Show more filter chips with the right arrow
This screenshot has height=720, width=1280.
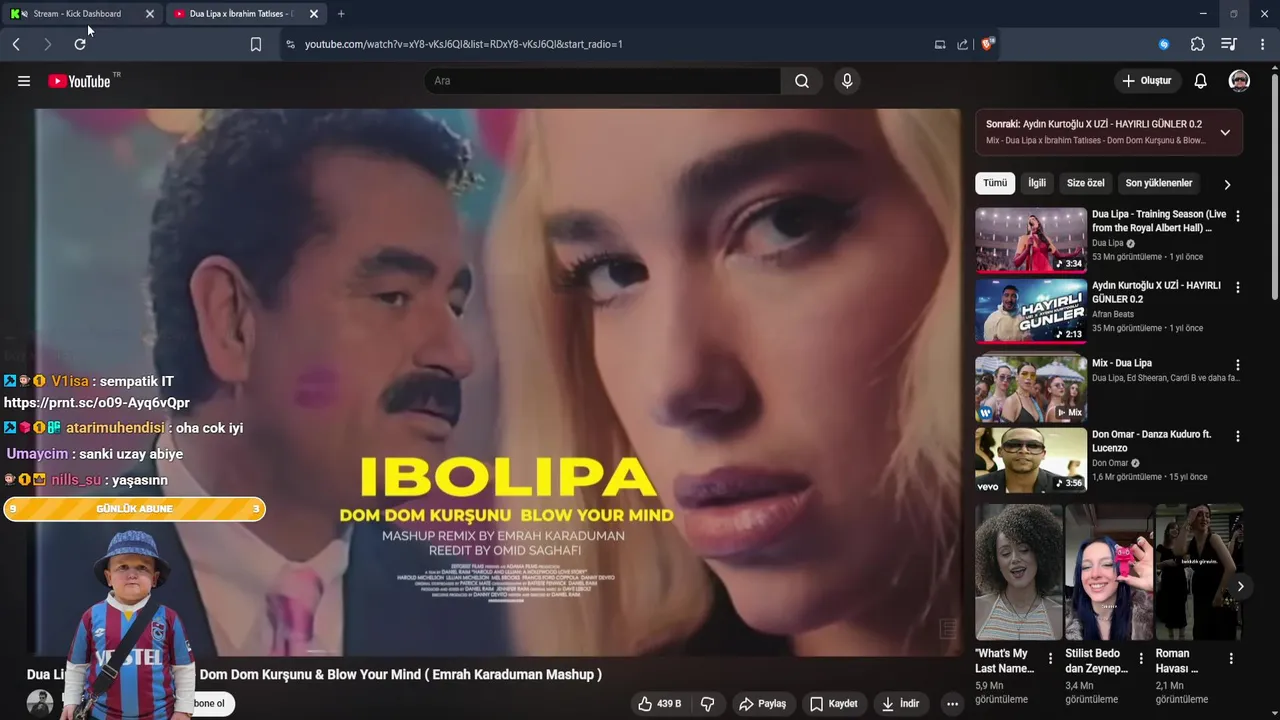click(x=1227, y=184)
